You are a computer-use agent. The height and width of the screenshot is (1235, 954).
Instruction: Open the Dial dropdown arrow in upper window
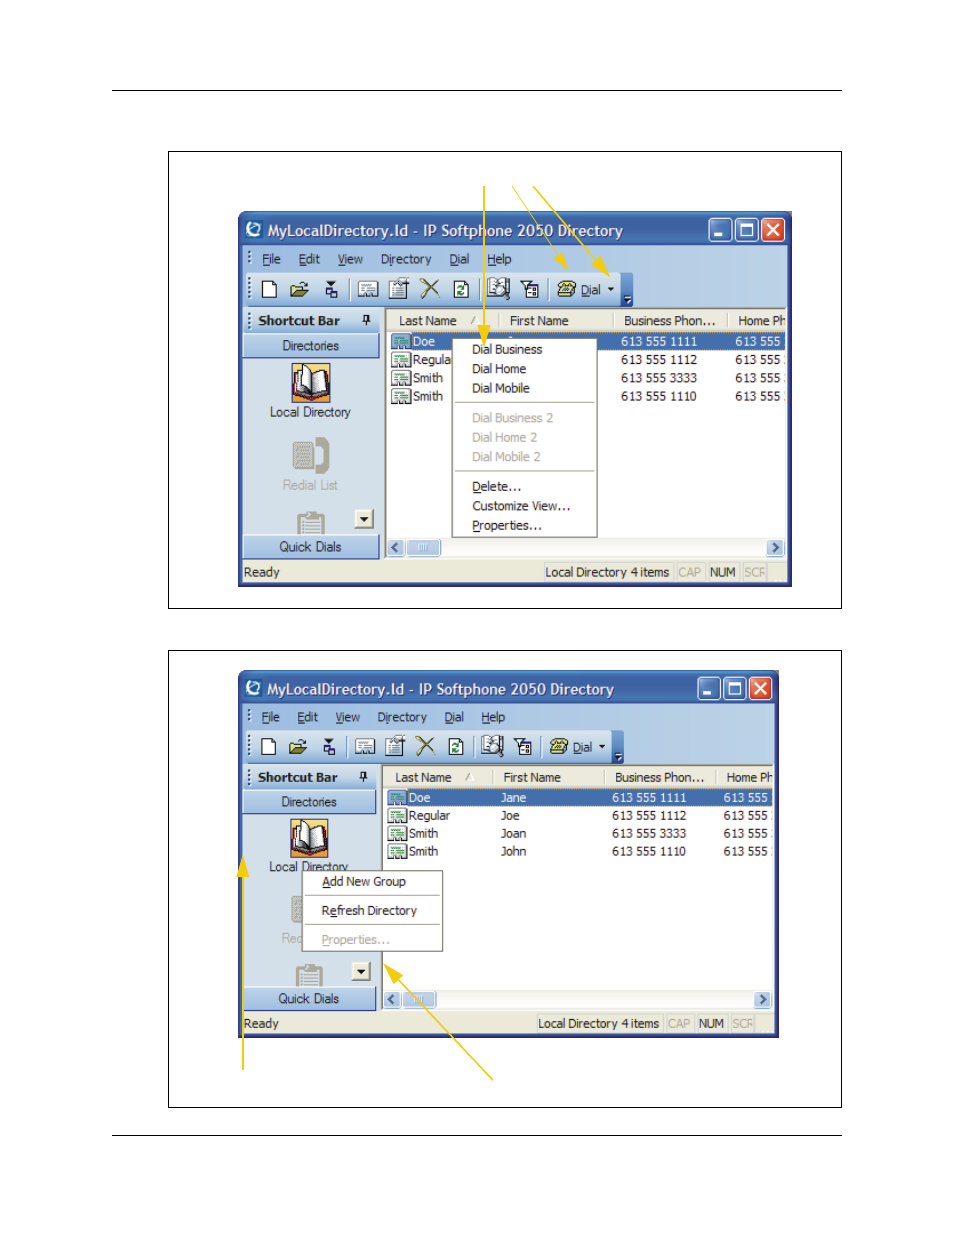coord(611,289)
